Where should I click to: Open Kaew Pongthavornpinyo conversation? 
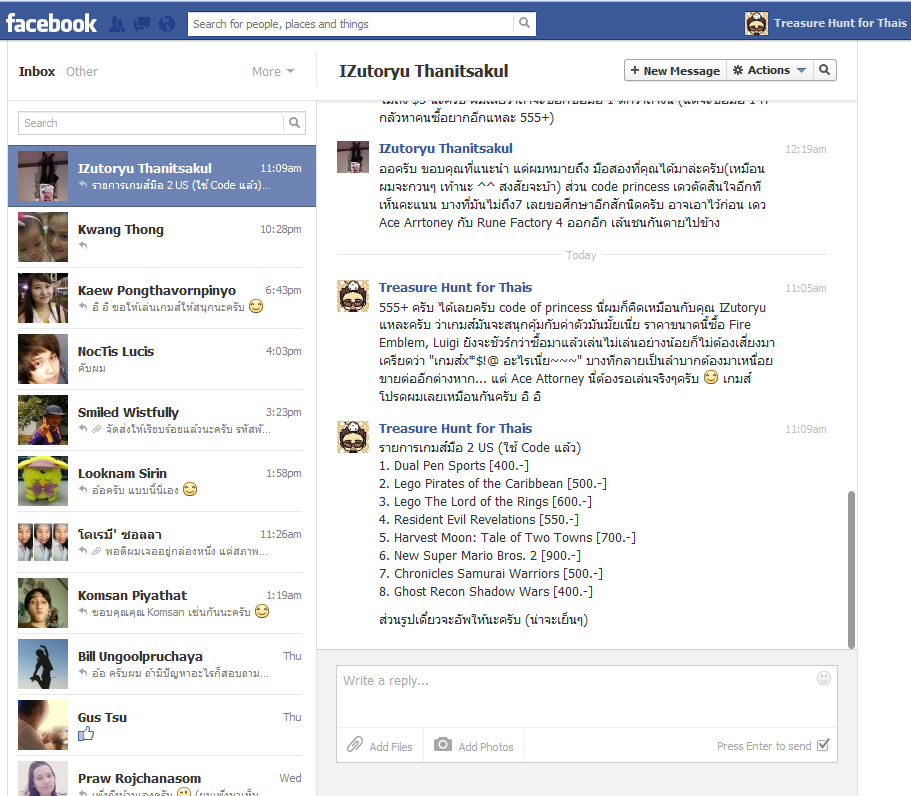click(x=162, y=298)
